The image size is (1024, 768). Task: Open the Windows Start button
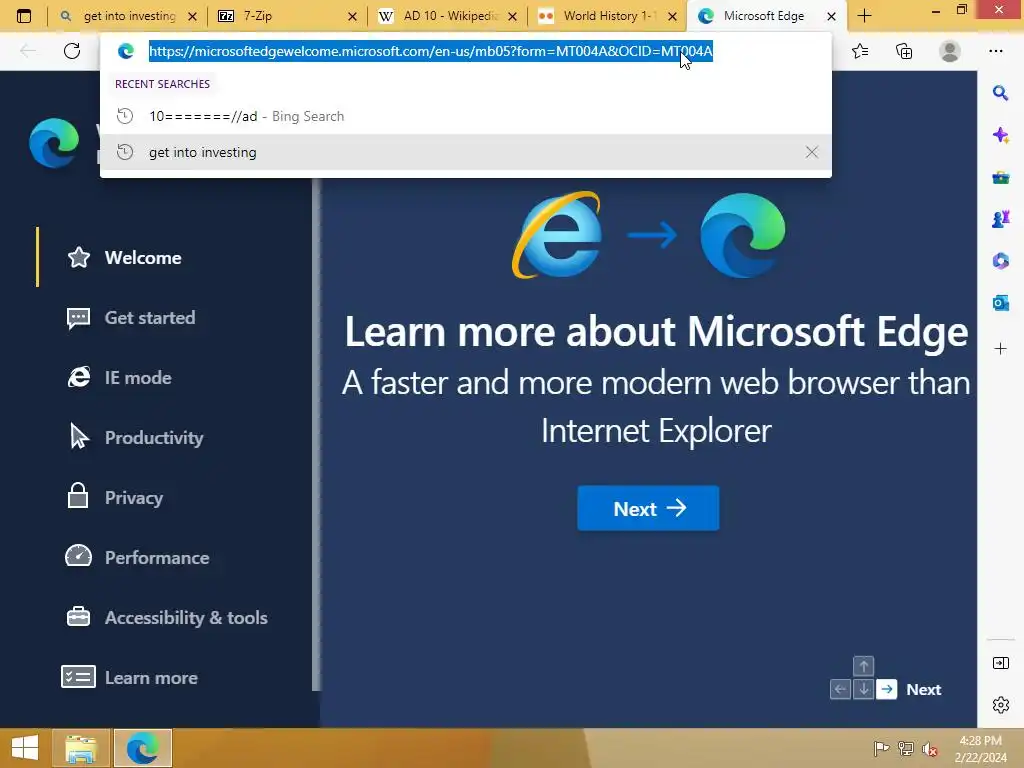pyautogui.click(x=25, y=748)
